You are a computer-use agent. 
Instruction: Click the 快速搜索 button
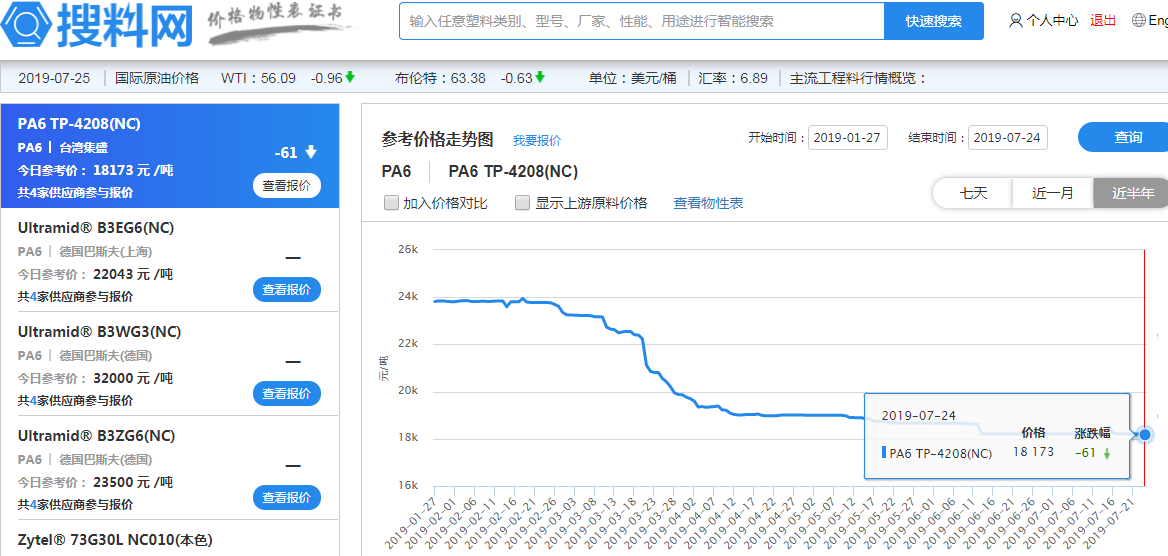[x=933, y=21]
